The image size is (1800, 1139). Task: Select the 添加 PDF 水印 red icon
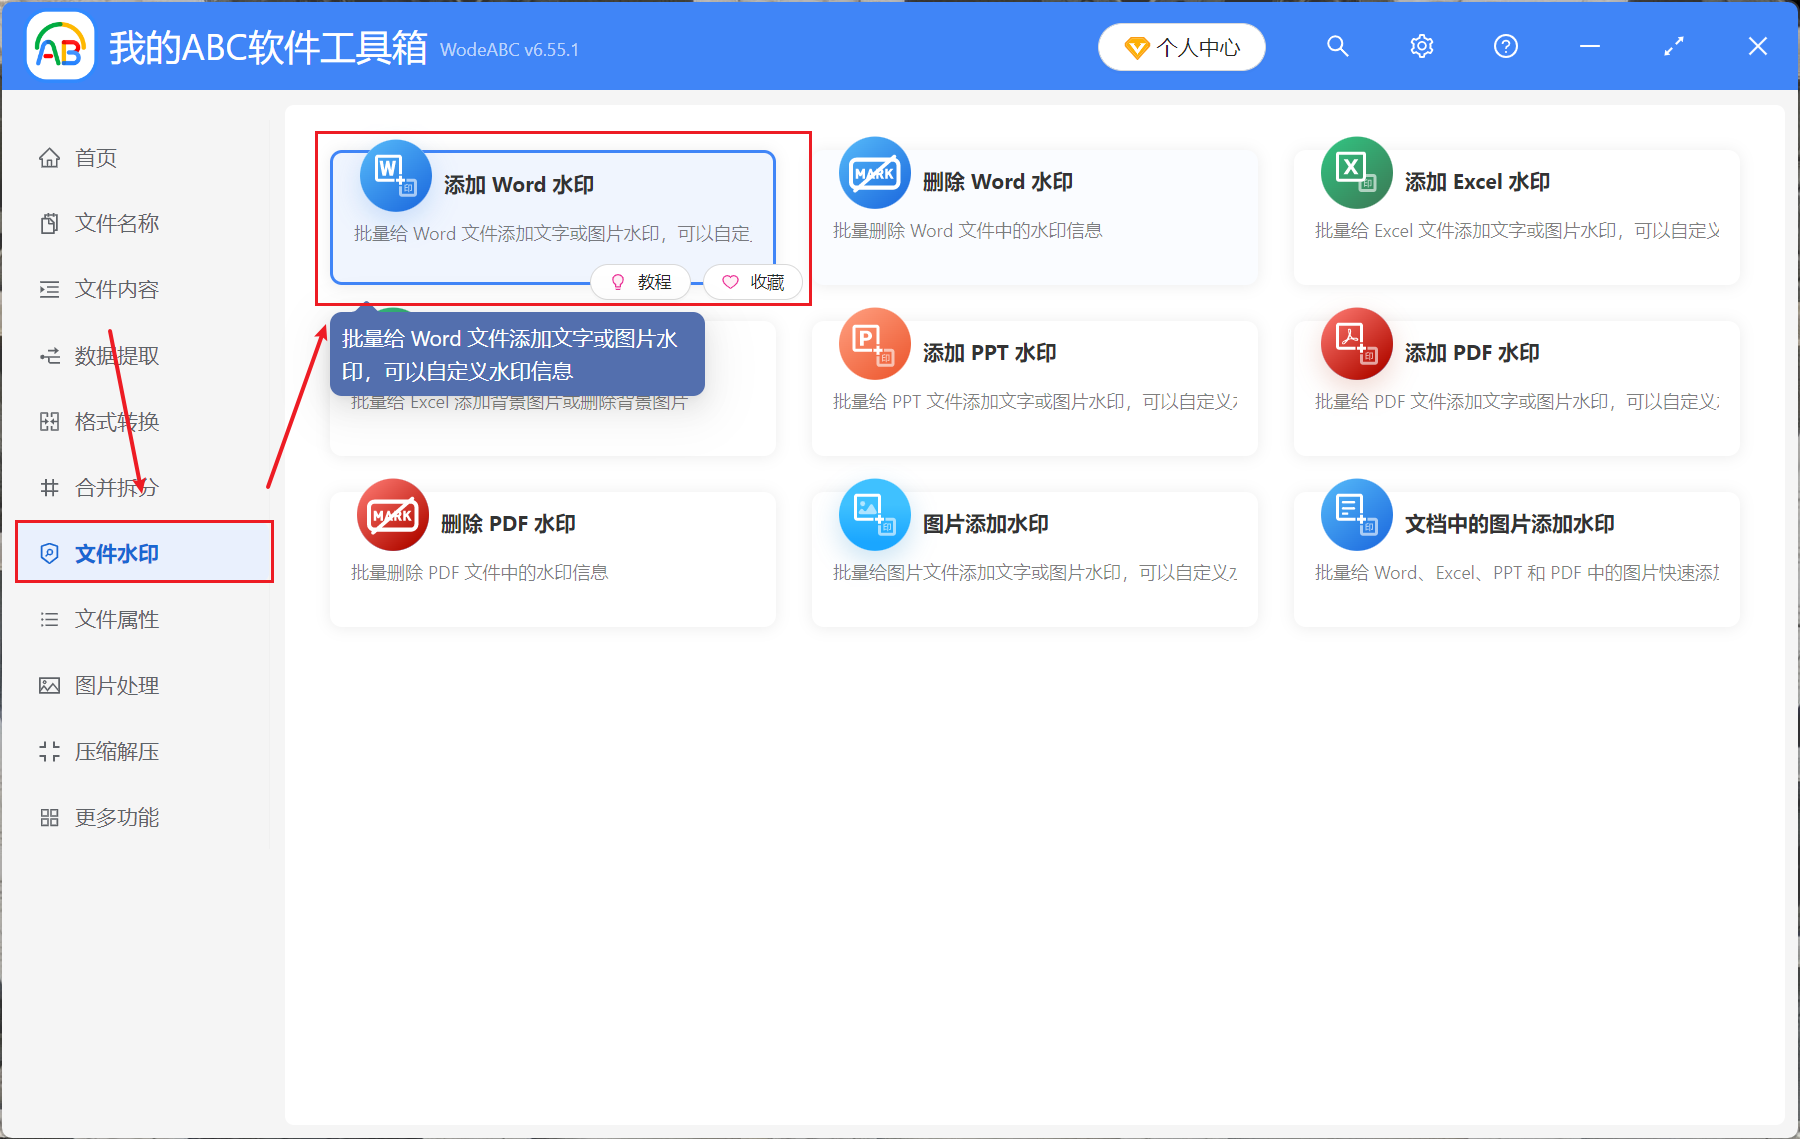[x=1356, y=344]
